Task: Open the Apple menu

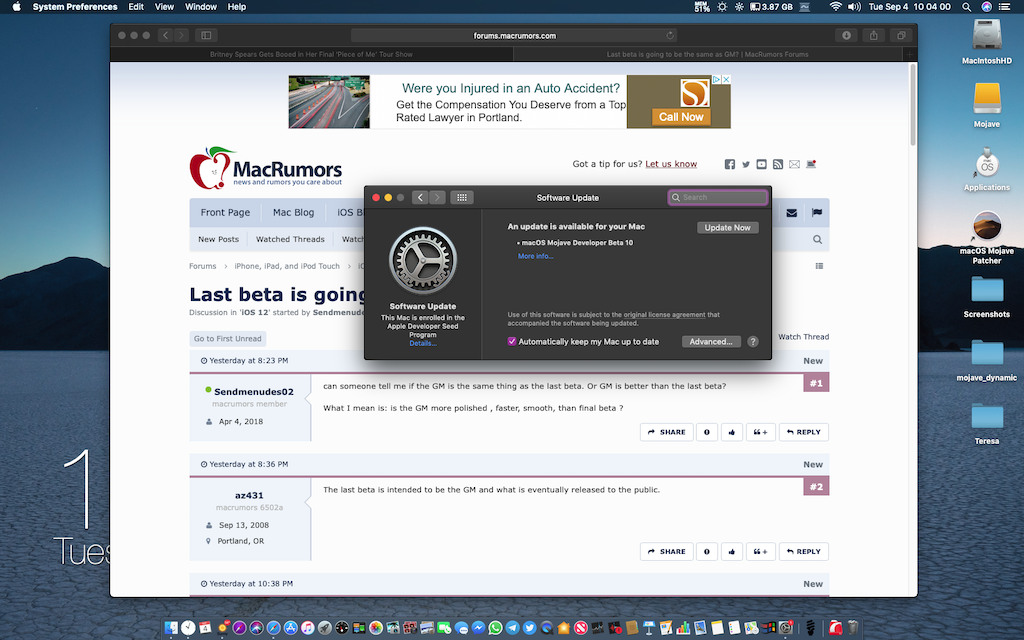Action: click(x=16, y=7)
